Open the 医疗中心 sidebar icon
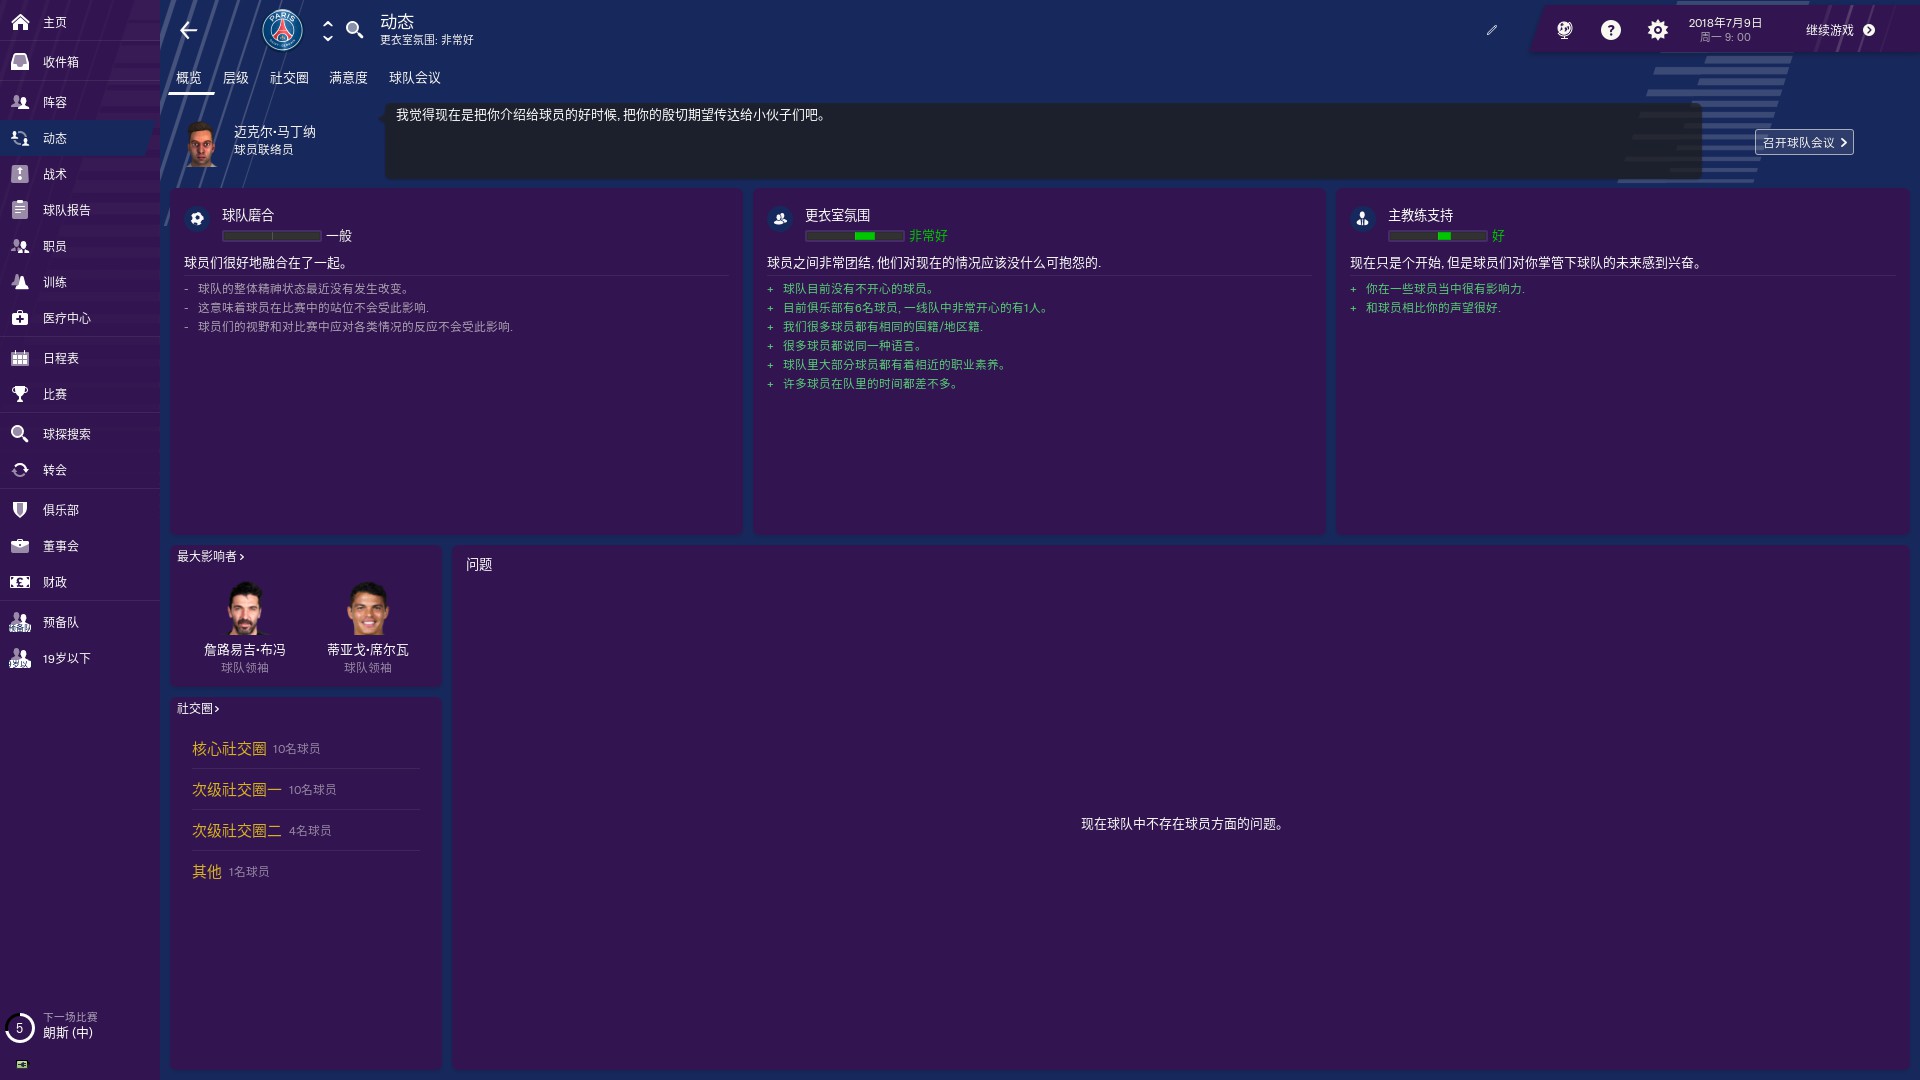Viewport: 1920px width, 1080px height. point(20,318)
